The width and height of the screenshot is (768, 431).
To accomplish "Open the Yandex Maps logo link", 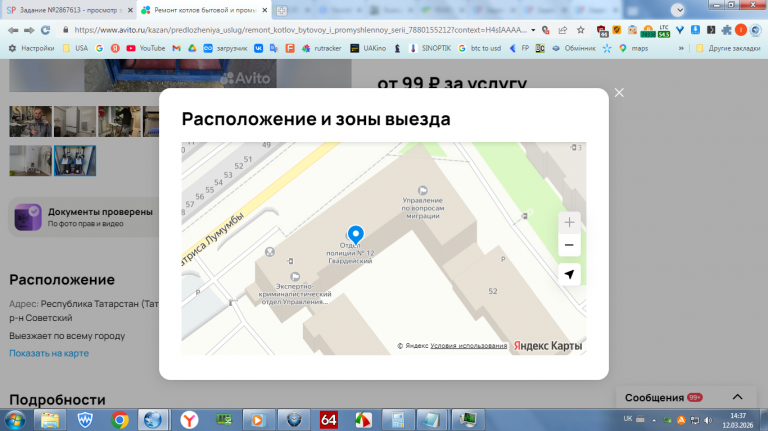I will click(548, 346).
